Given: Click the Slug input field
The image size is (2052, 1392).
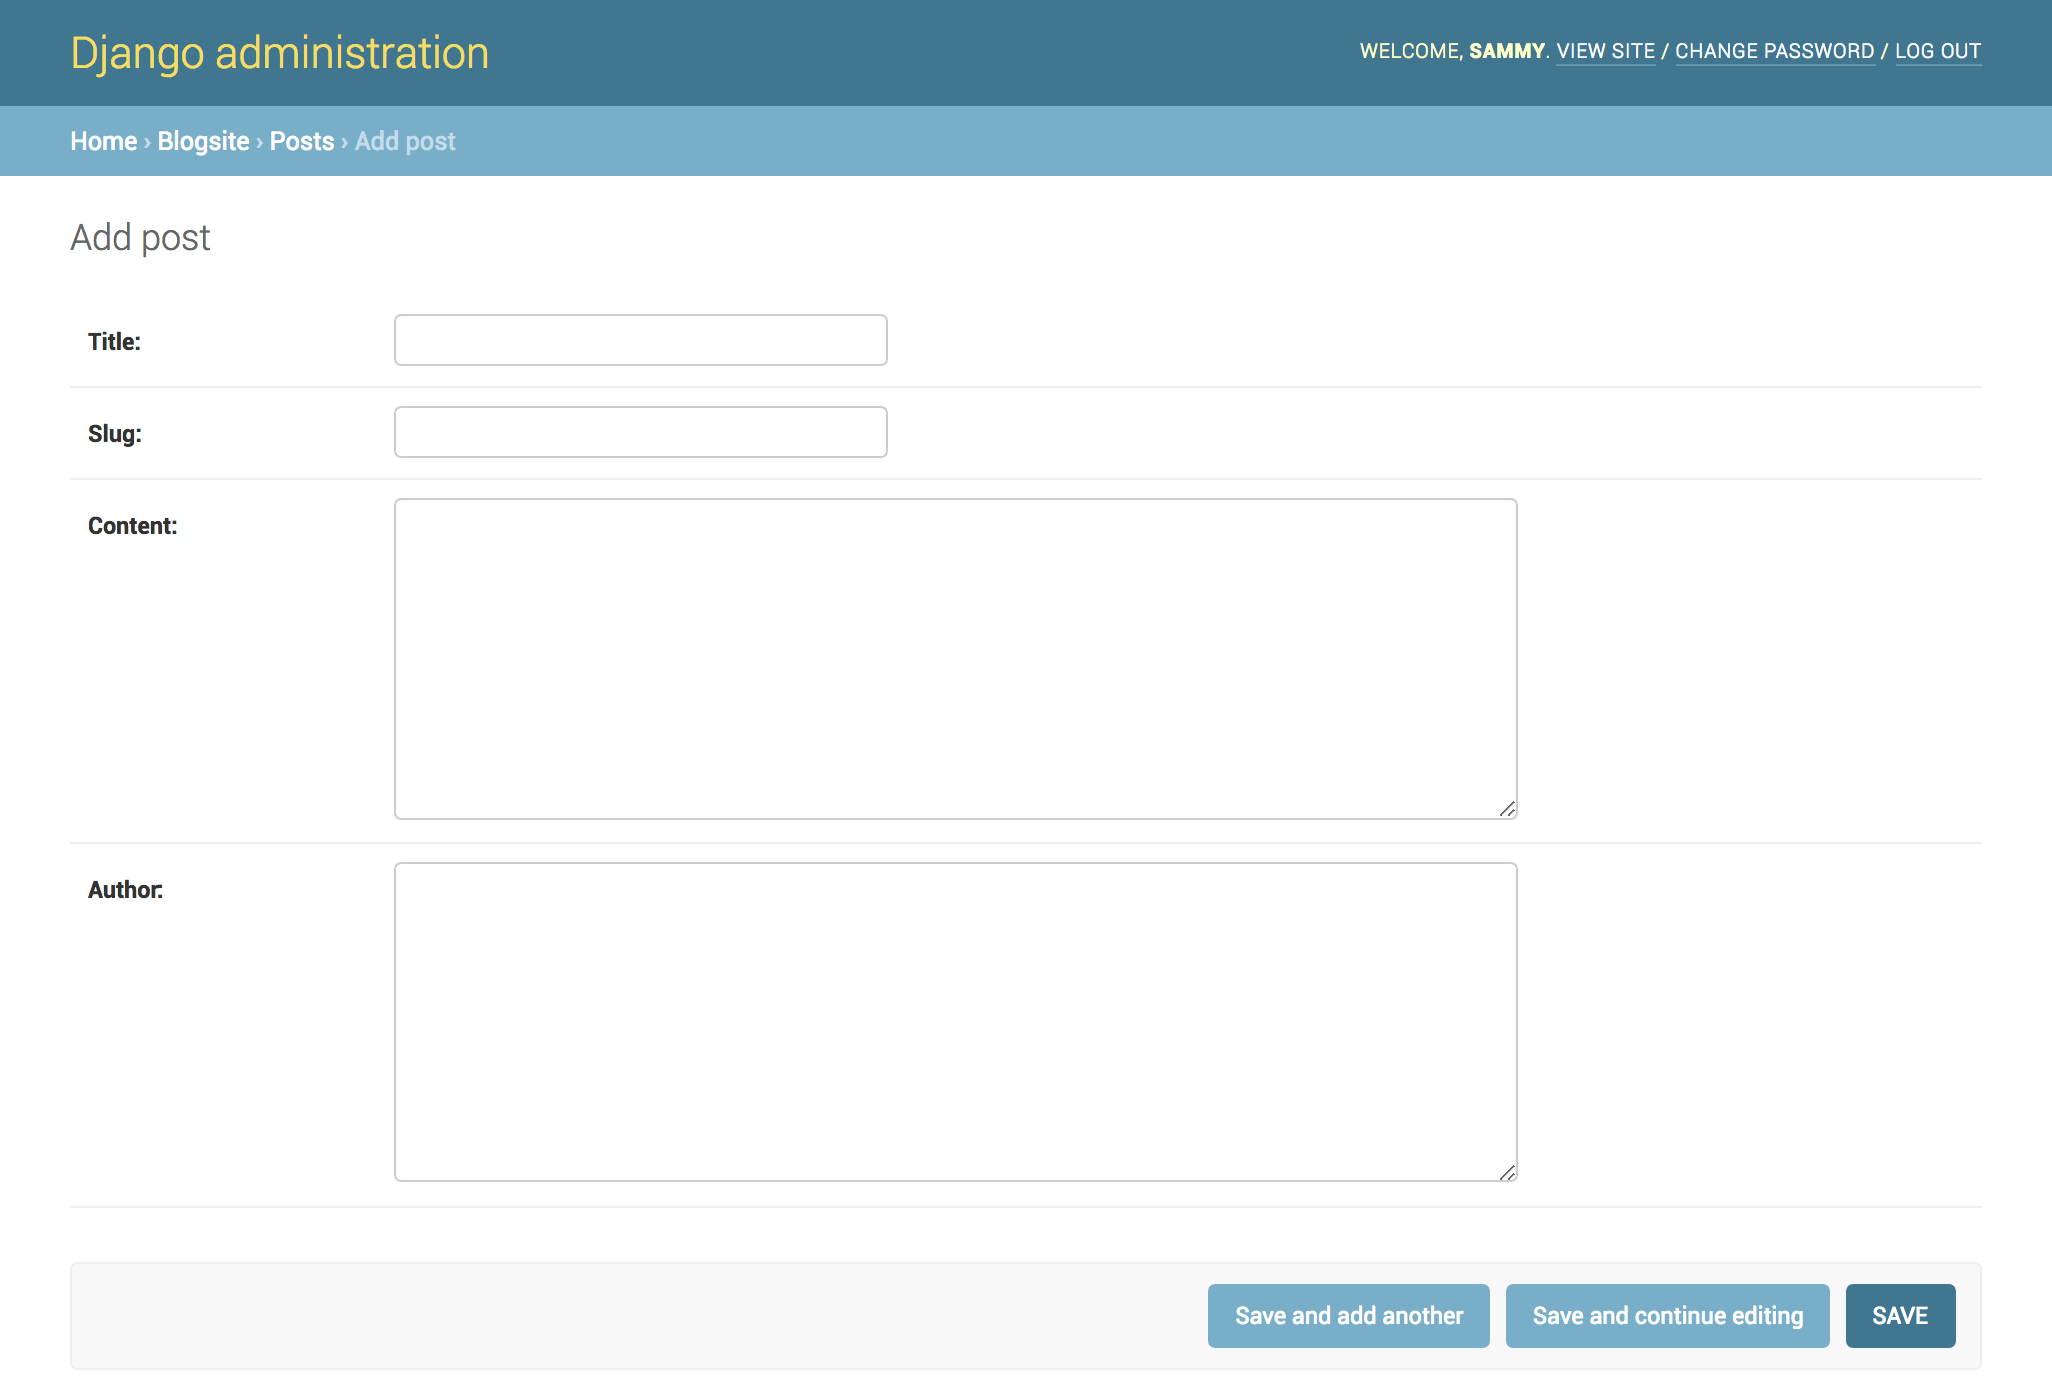Looking at the screenshot, I should [x=640, y=432].
